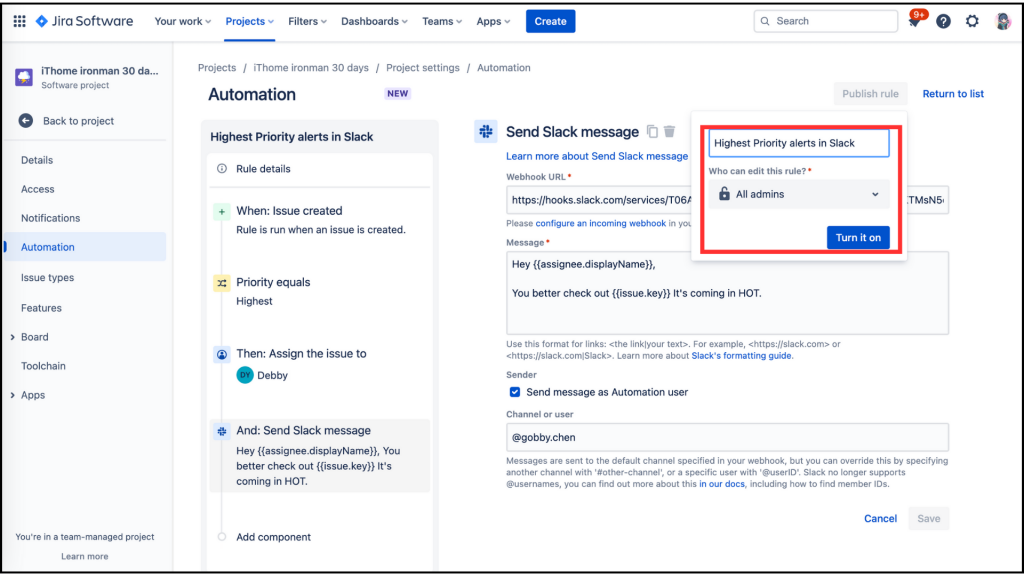
Task: Click the search magnifier icon
Action: coord(765,21)
